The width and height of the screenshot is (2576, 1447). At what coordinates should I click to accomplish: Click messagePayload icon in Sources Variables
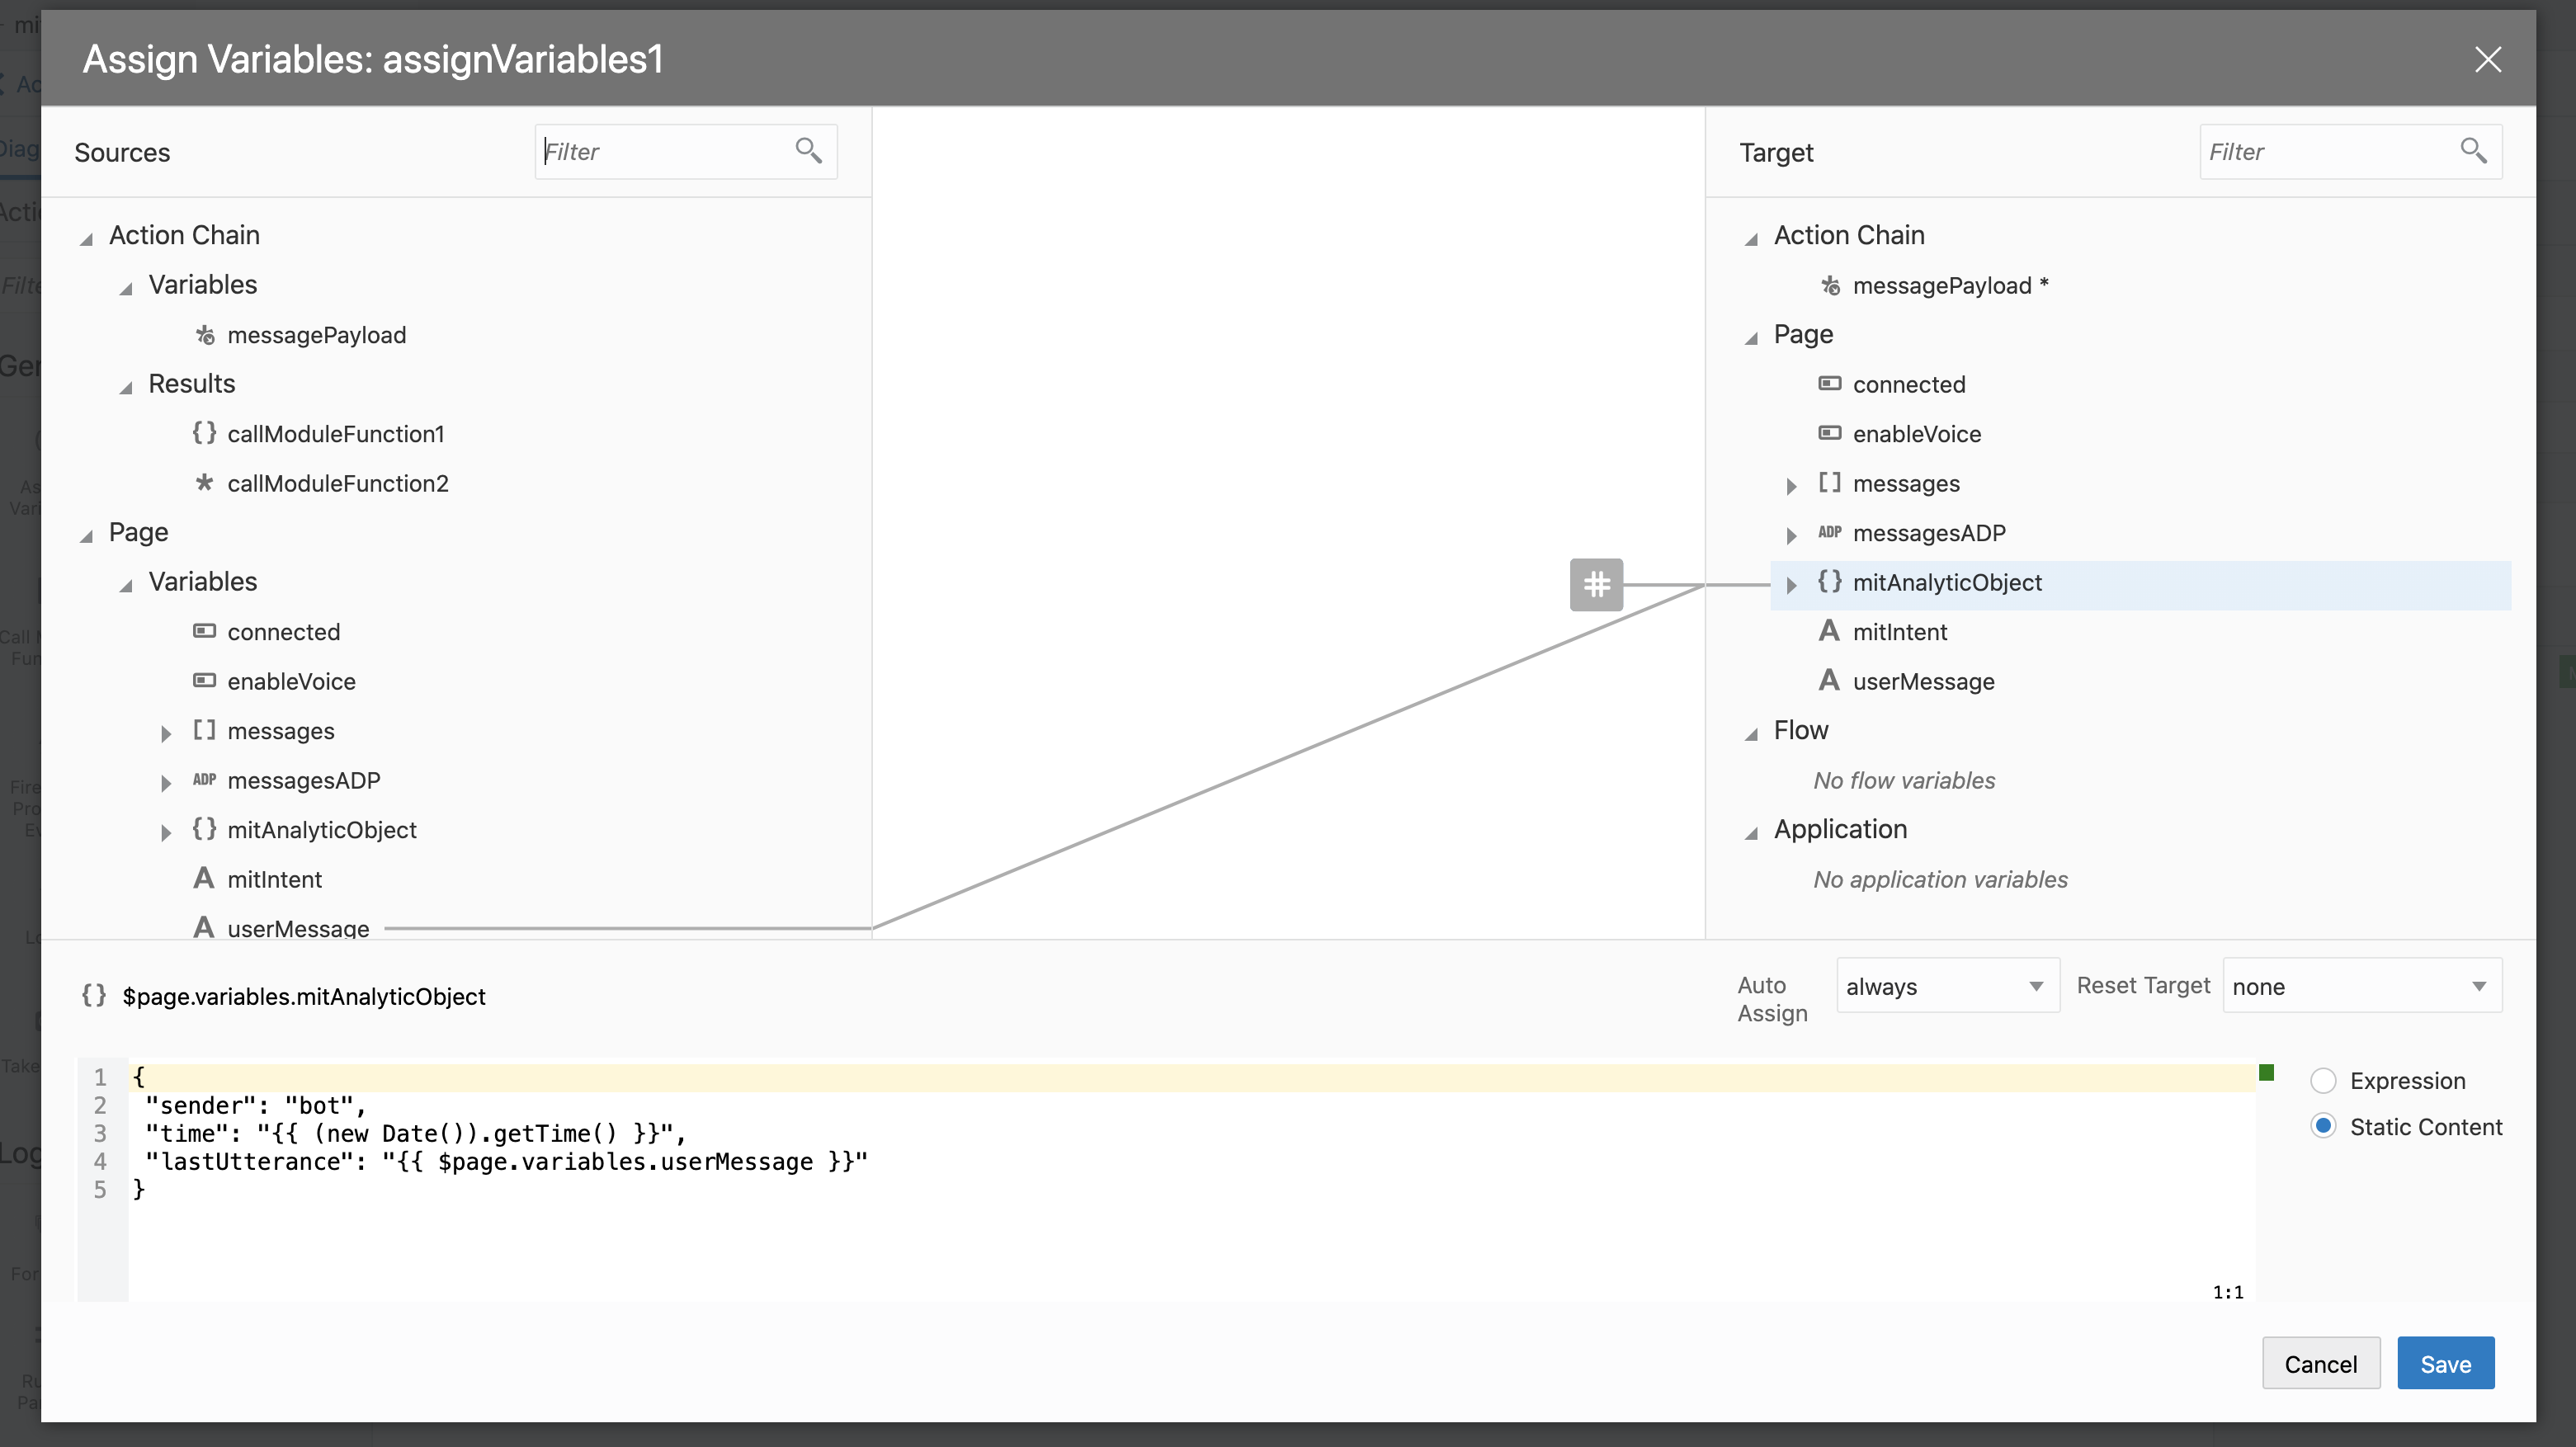coord(204,335)
